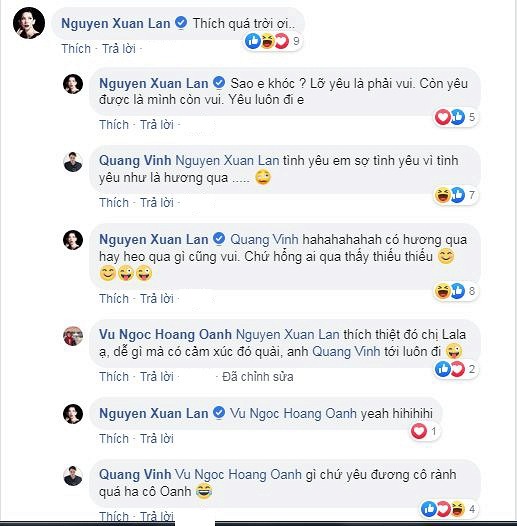The width and height of the screenshot is (517, 526).
Task: Show reactions with count 8 on "hahahahahah" reply
Action: (456, 291)
